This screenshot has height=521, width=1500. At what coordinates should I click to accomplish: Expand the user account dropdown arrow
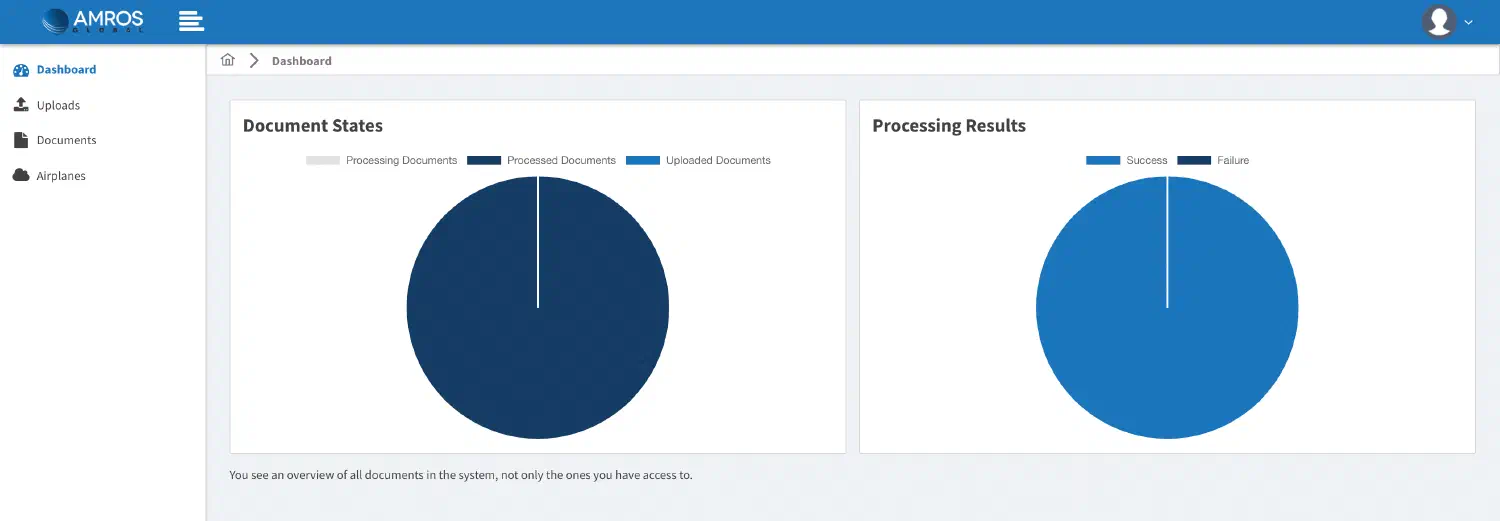coord(1468,22)
